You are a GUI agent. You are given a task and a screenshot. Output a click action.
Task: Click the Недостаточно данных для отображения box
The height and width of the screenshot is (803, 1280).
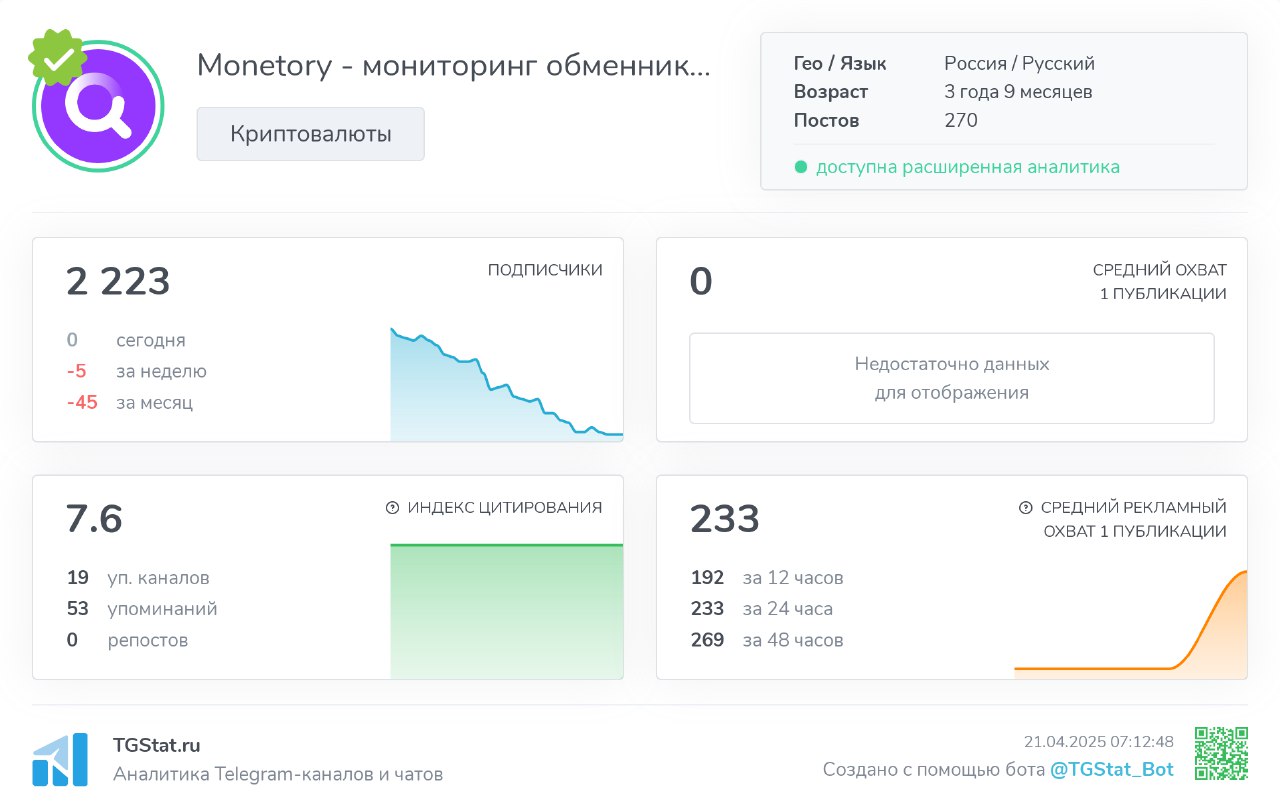951,378
